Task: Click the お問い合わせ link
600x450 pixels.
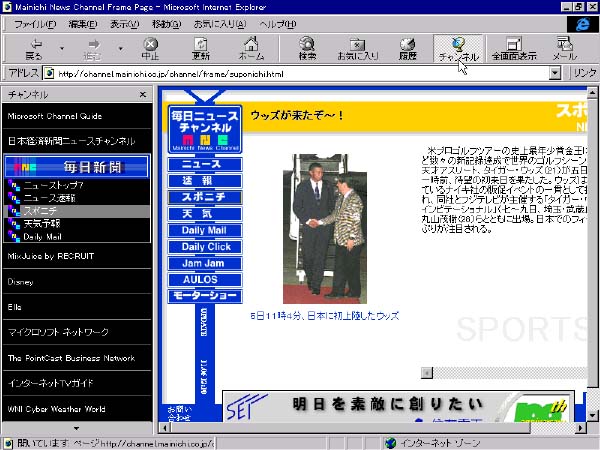Action: click(x=179, y=414)
